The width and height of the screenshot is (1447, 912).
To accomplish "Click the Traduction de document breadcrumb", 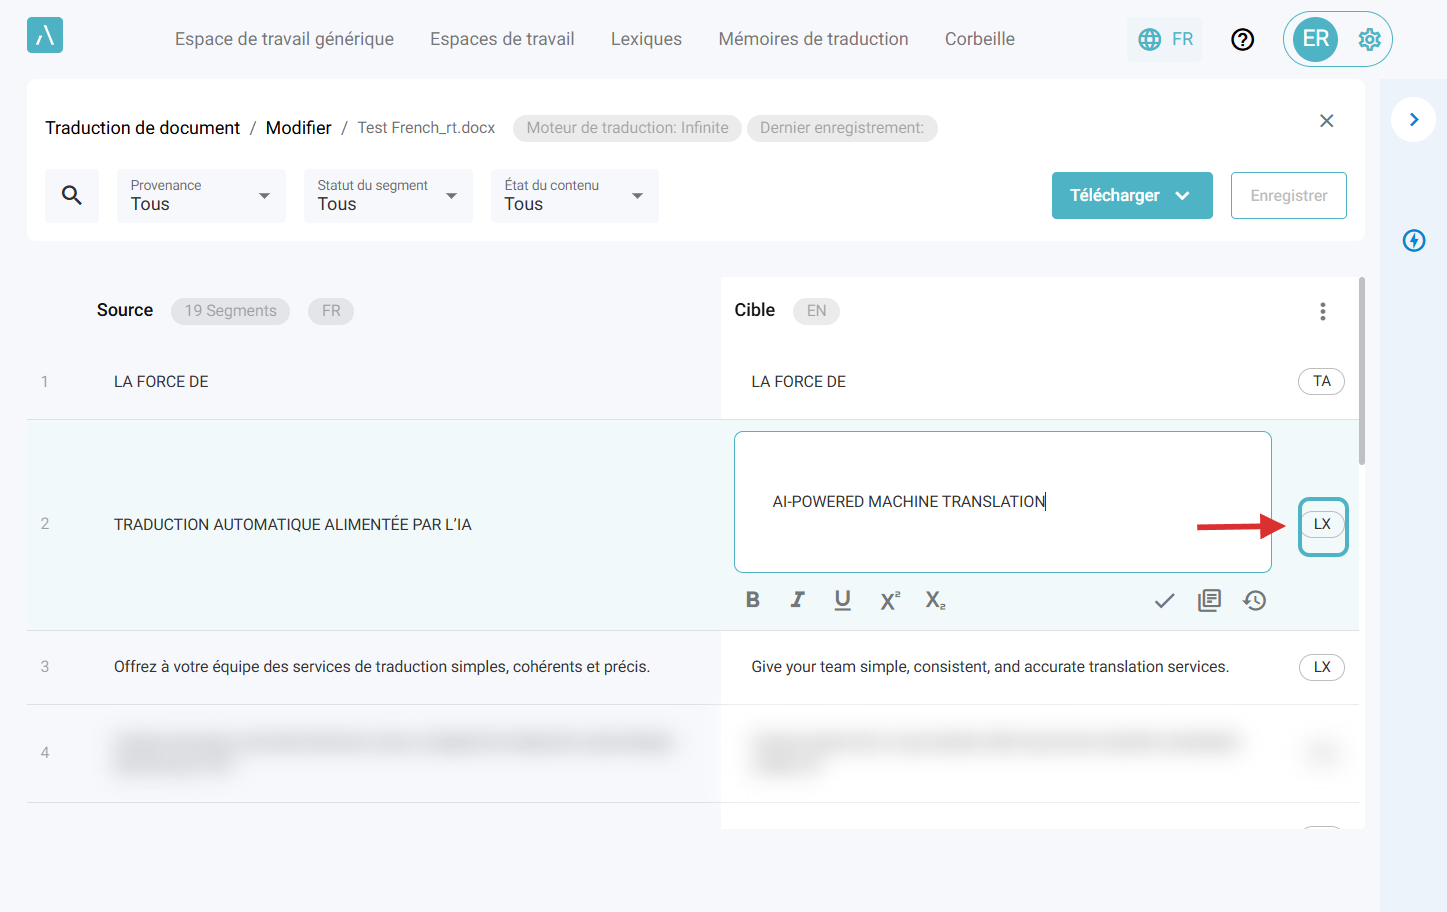I will pos(142,128).
